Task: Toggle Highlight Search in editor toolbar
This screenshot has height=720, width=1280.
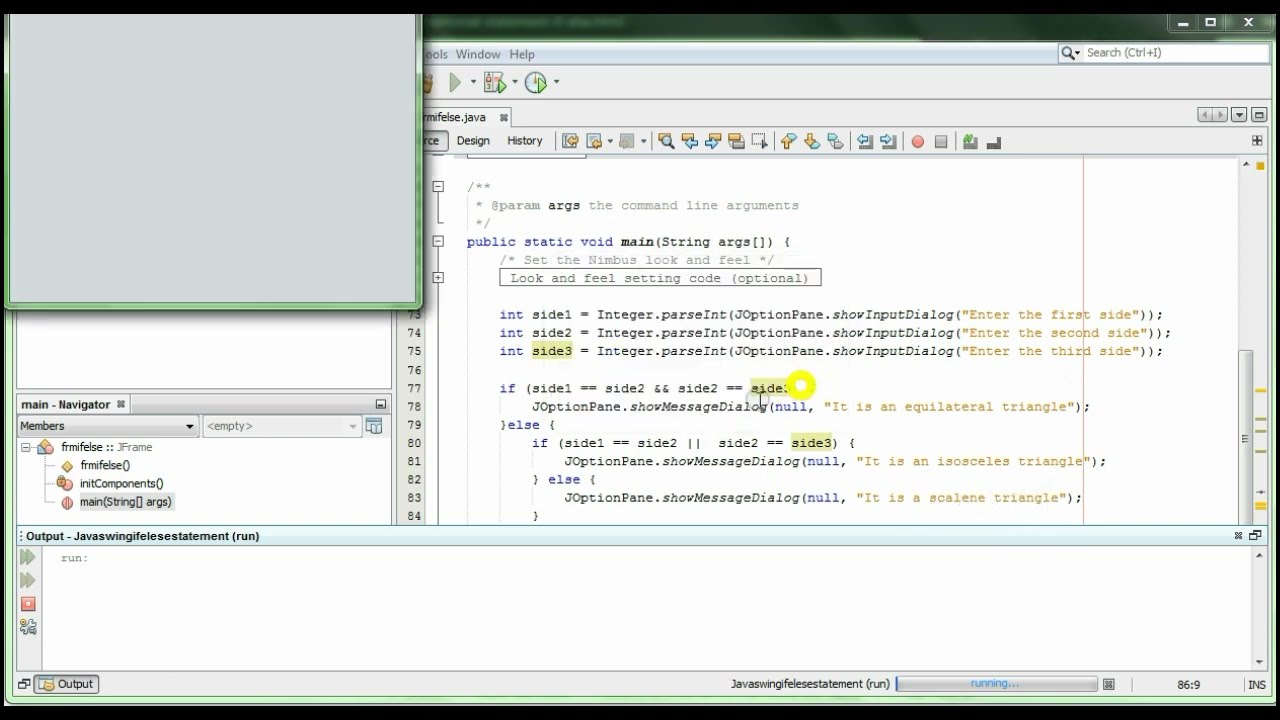Action: tap(736, 142)
